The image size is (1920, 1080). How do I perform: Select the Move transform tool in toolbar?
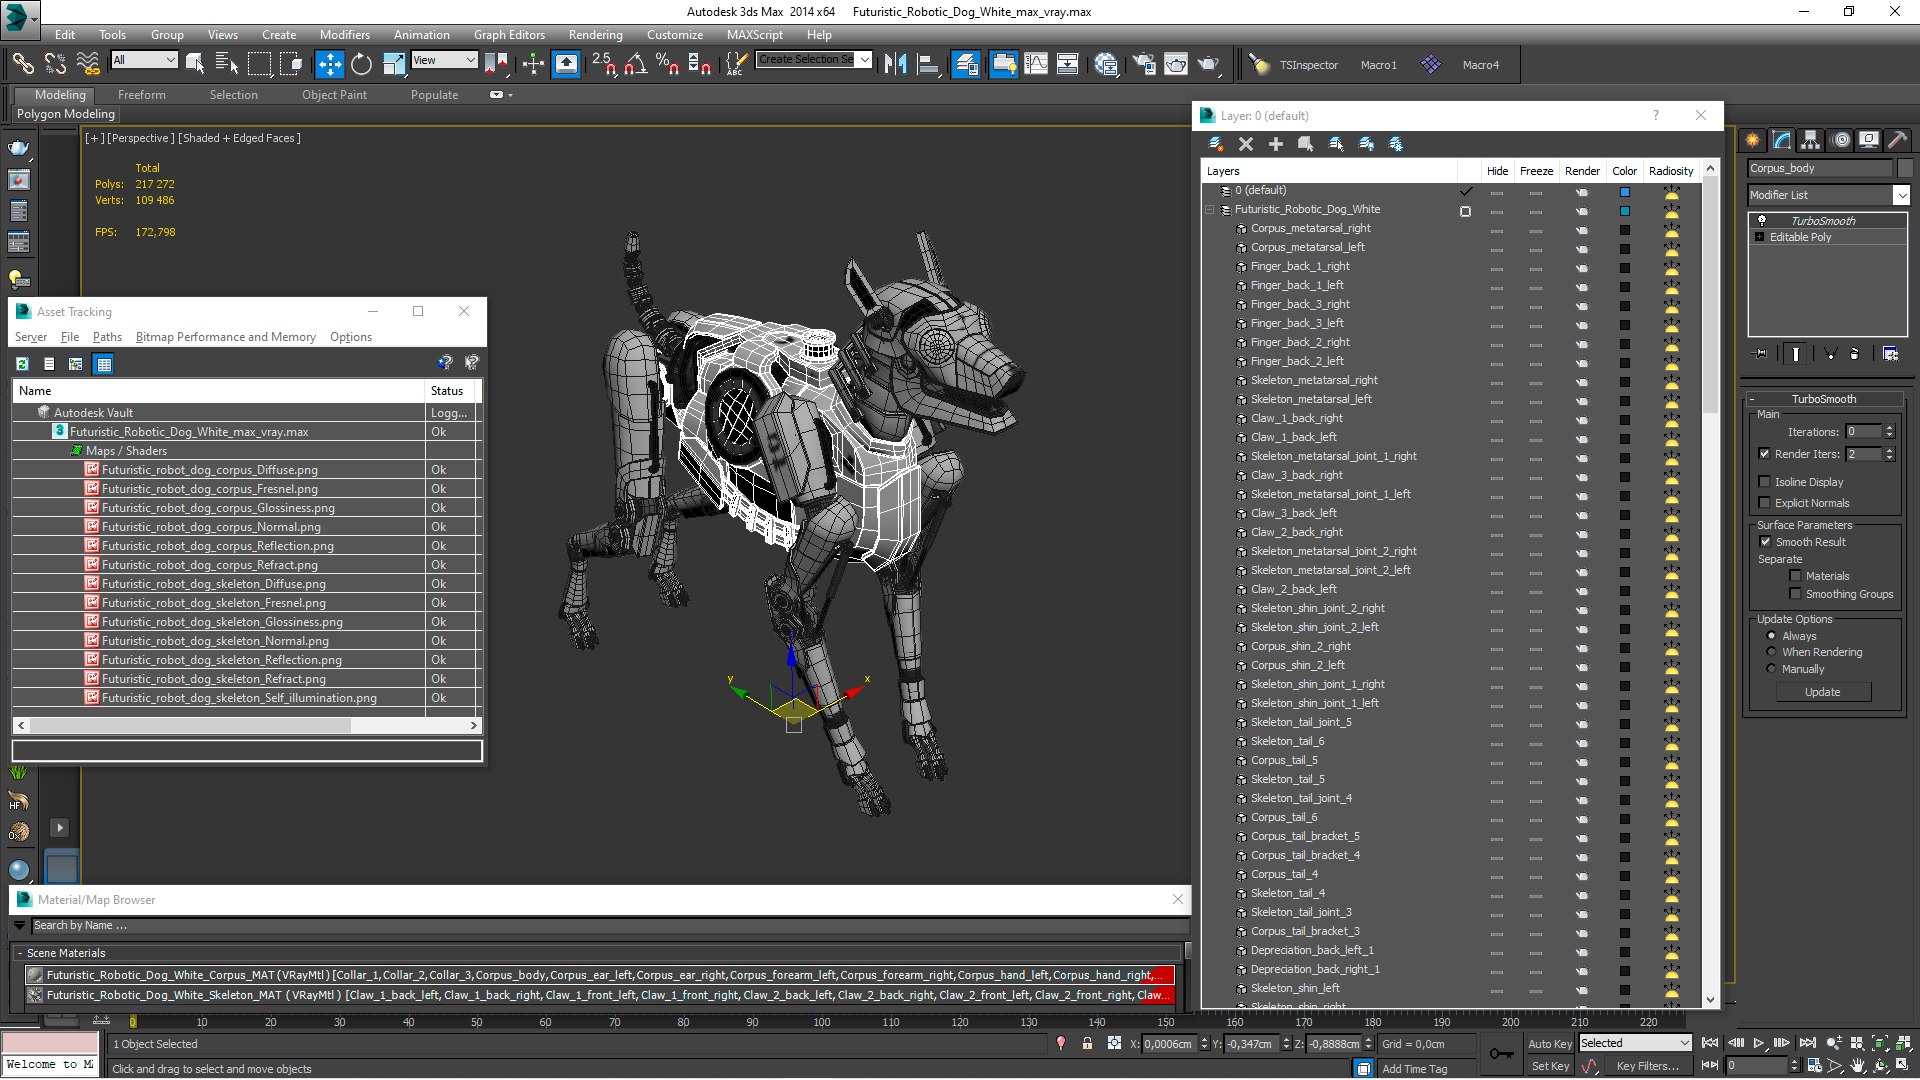tap(329, 64)
